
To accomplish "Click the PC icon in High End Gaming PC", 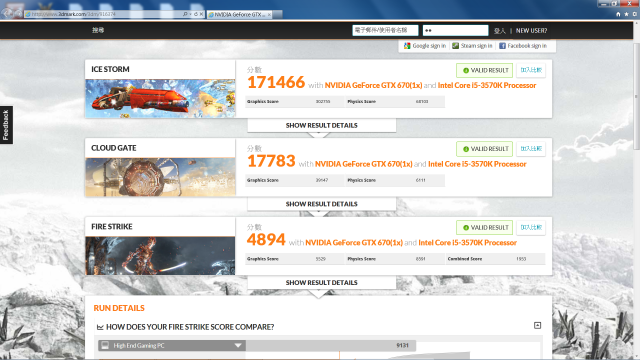I will [x=105, y=345].
